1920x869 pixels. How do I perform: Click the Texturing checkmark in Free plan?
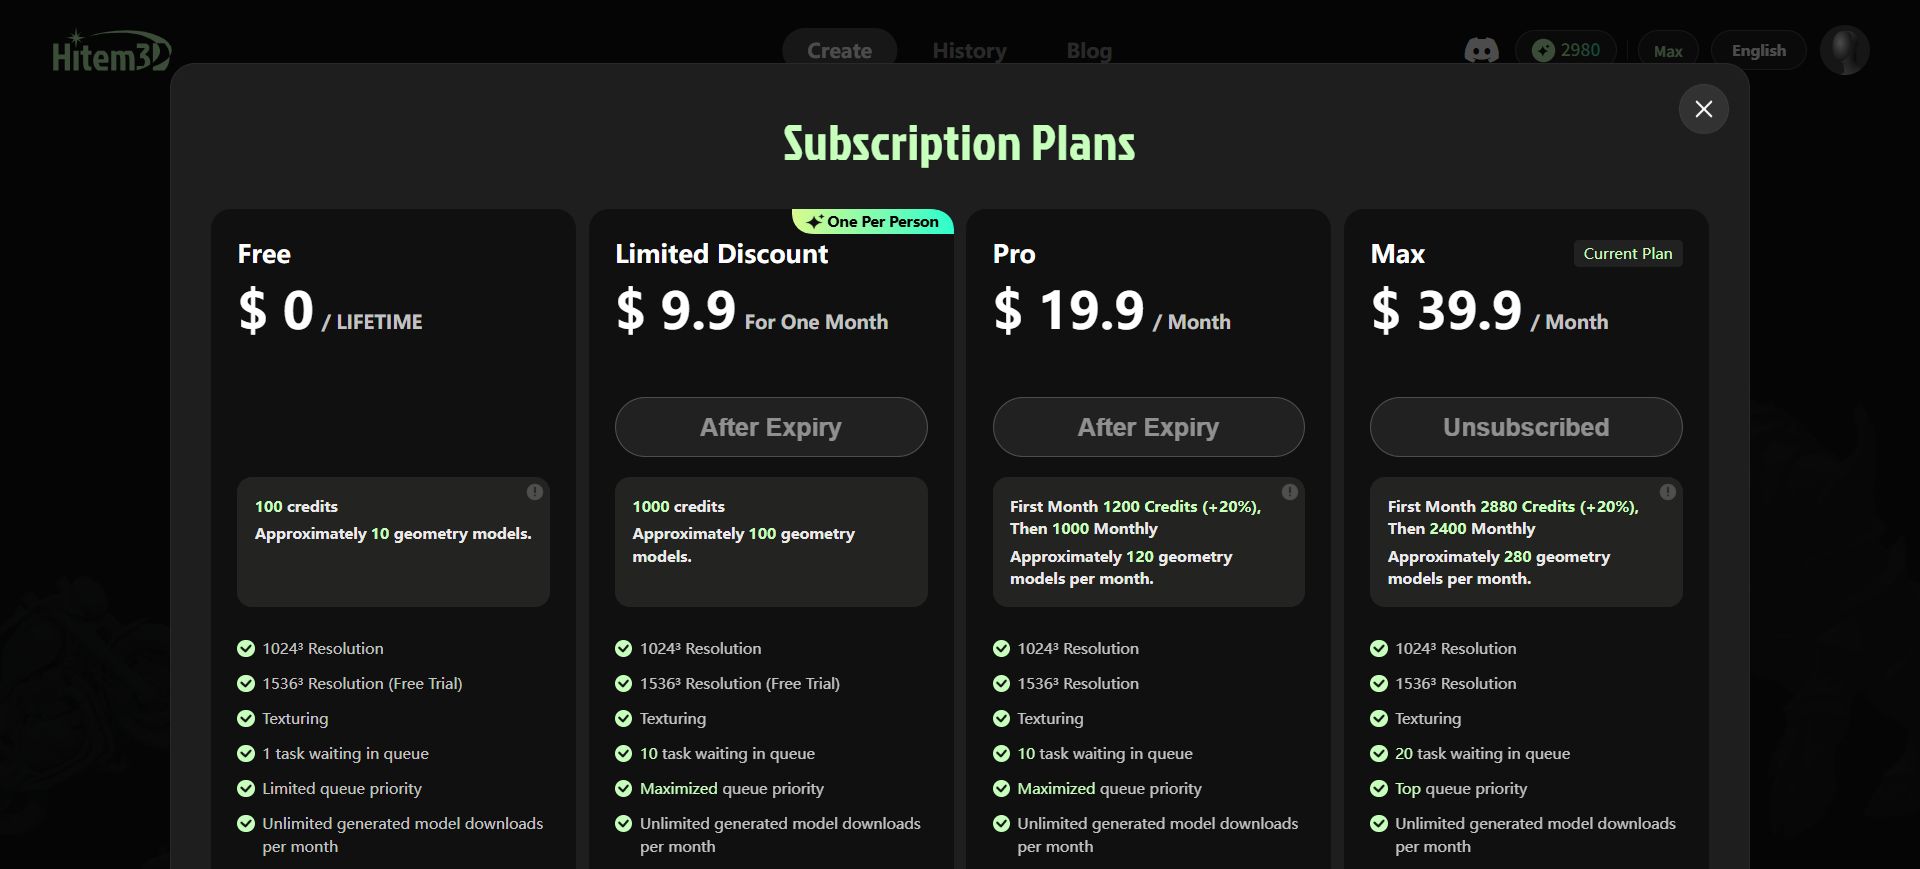coord(246,718)
